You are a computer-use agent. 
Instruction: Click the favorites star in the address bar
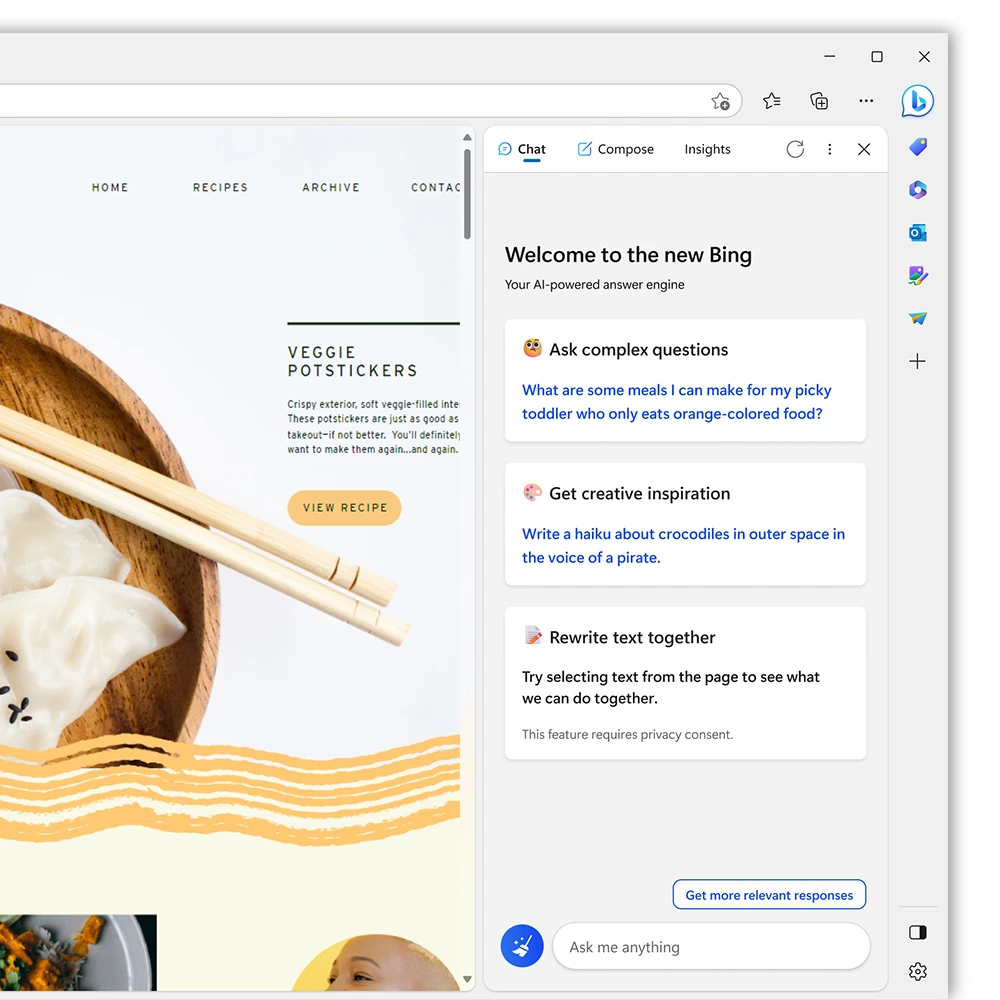pyautogui.click(x=721, y=101)
